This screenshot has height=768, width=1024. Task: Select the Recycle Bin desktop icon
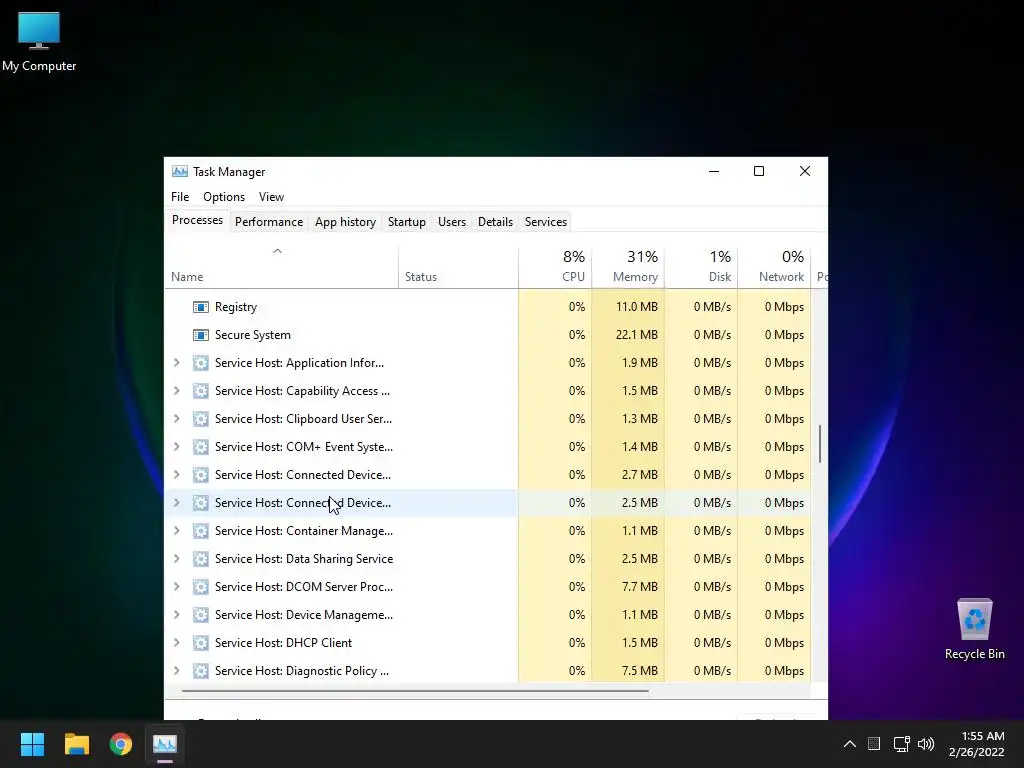point(974,630)
